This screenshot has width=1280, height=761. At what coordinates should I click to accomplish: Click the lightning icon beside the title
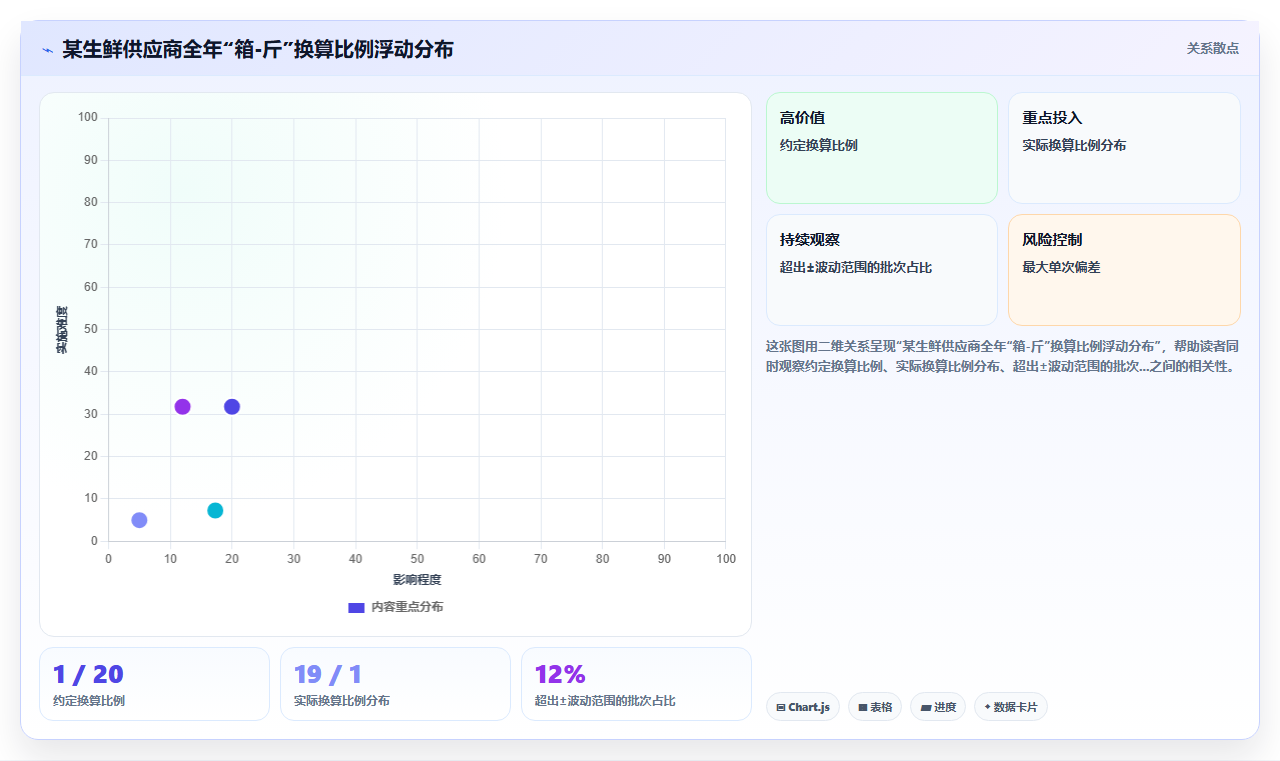[47, 50]
